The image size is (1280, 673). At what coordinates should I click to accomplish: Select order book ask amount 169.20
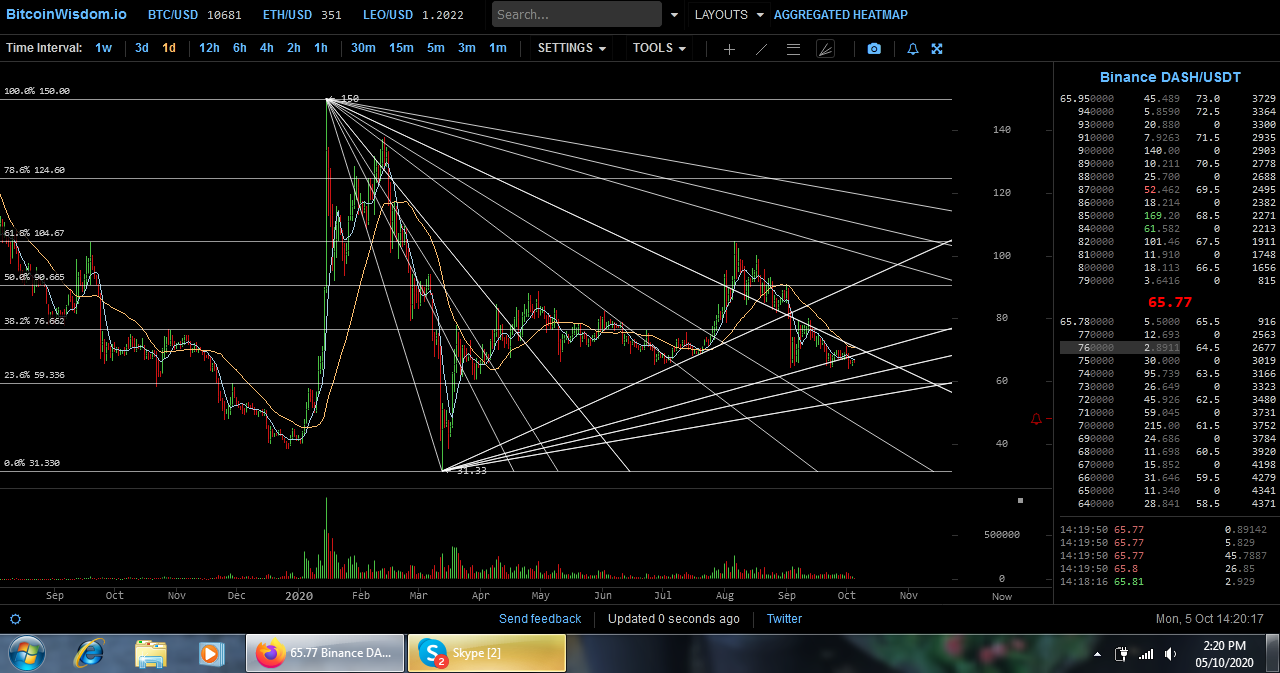[1162, 216]
